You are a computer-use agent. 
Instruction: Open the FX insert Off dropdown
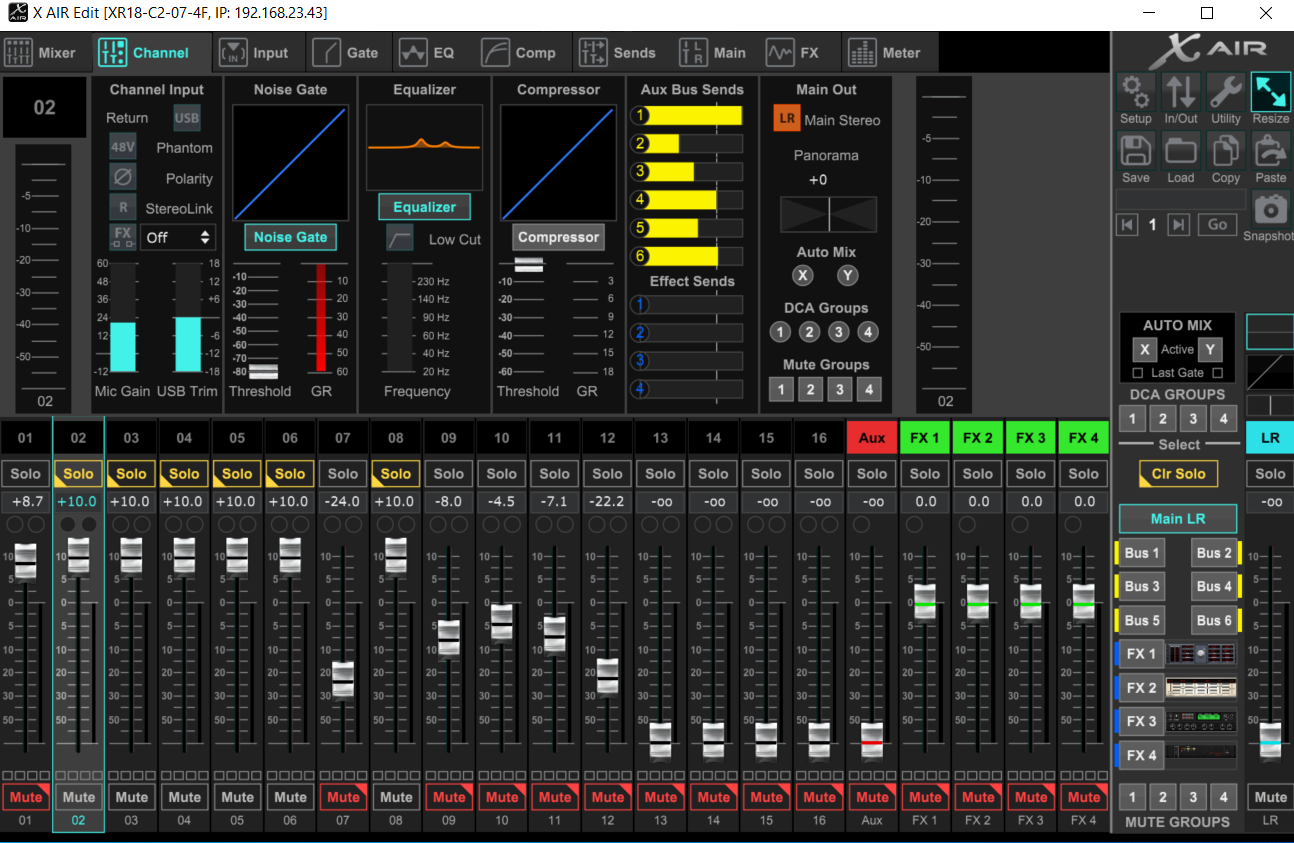point(179,237)
